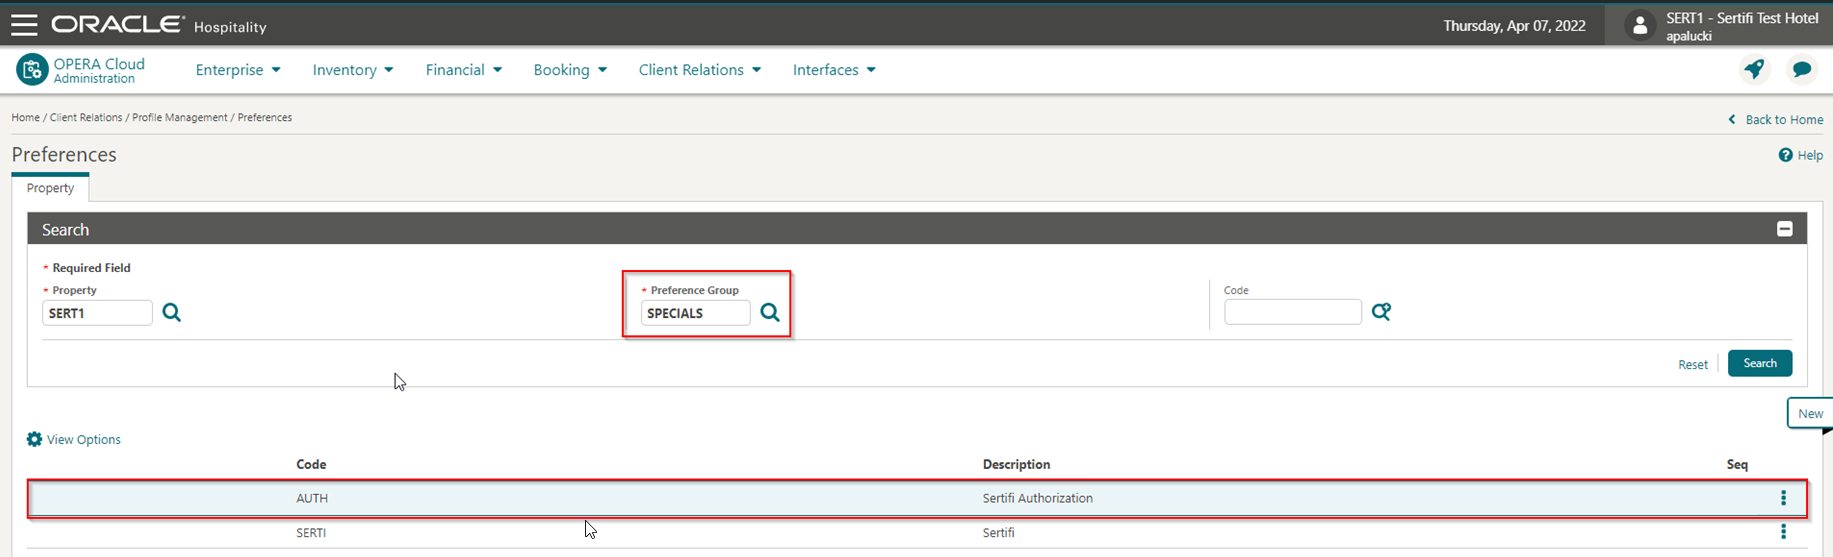
Task: Click the rocket quick launch icon
Action: tap(1754, 69)
